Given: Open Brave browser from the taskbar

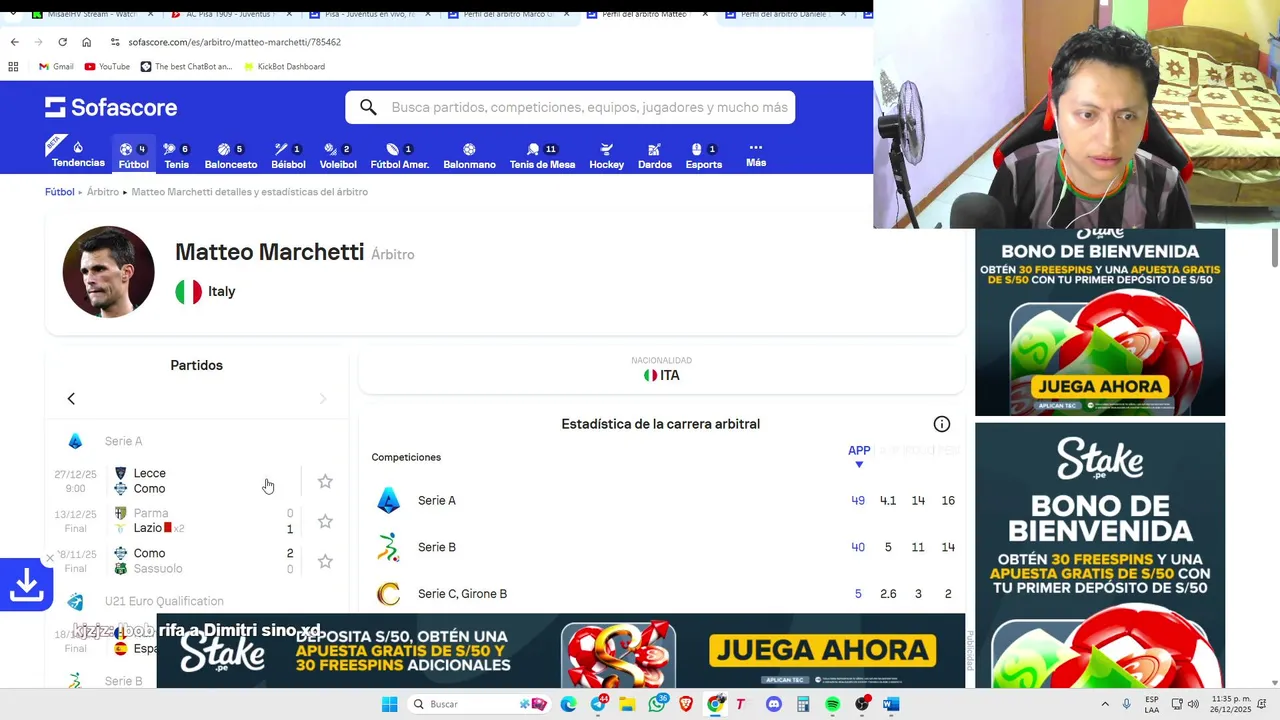Looking at the screenshot, I should pos(686,704).
